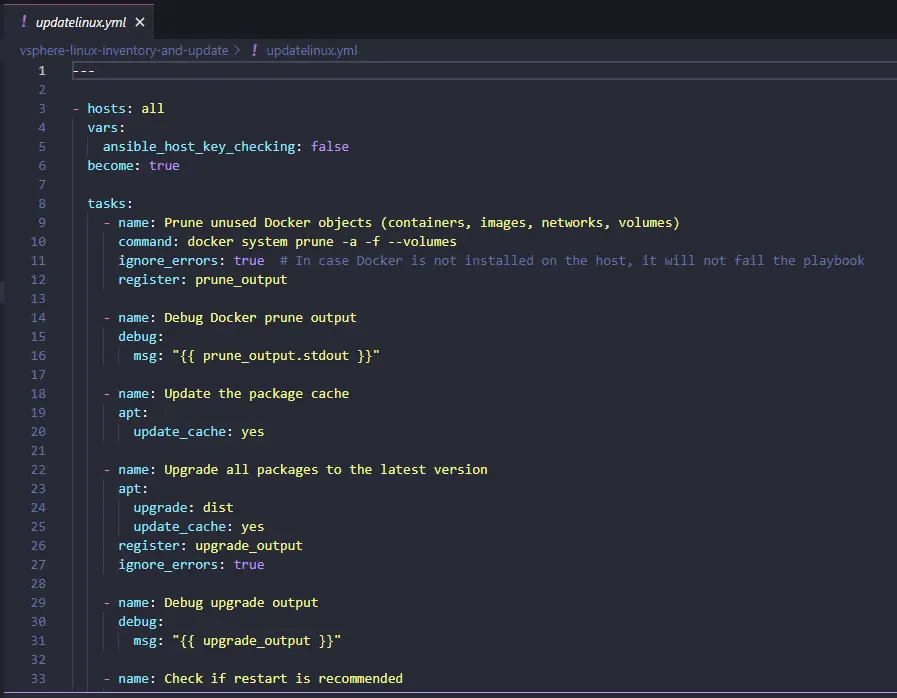
Task: Select the updatelinux.yml tab label
Action: pyautogui.click(x=80, y=22)
